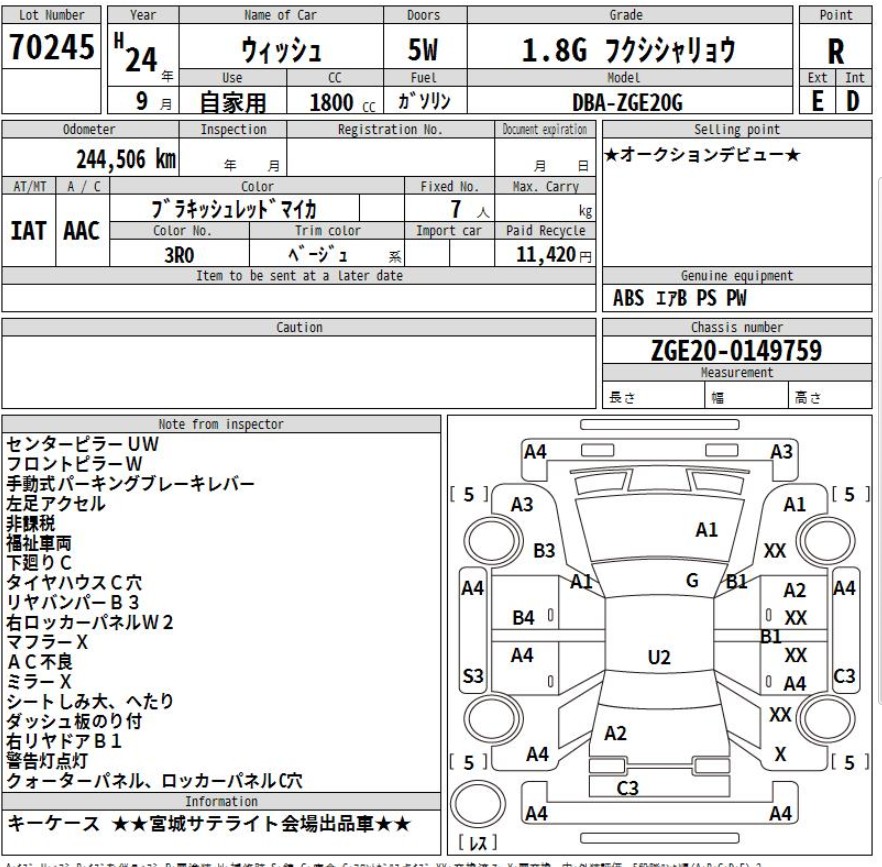Click the interior grade D
Image resolution: width=882 pixels, height=867 pixels.
(x=855, y=99)
